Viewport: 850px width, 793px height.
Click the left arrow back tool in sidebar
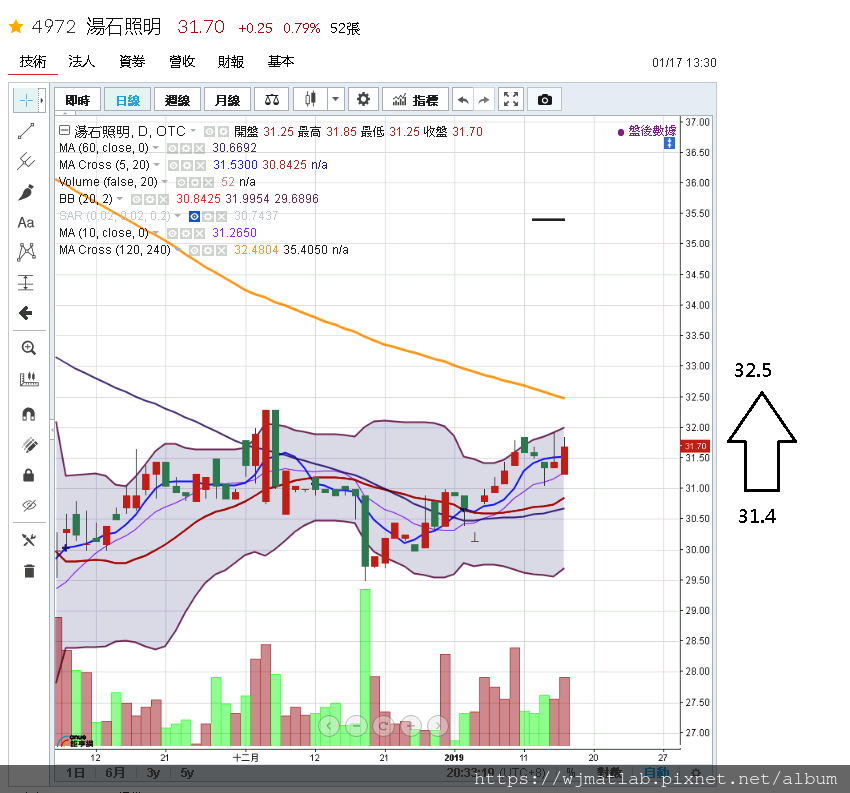26,313
